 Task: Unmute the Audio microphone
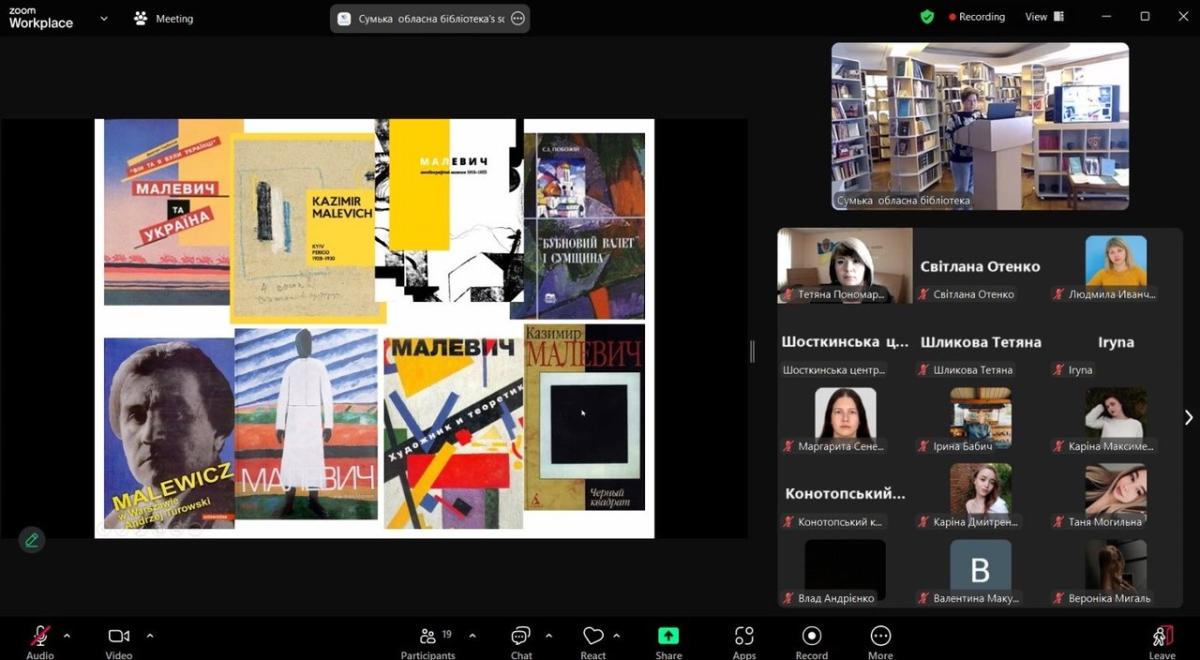(x=40, y=637)
